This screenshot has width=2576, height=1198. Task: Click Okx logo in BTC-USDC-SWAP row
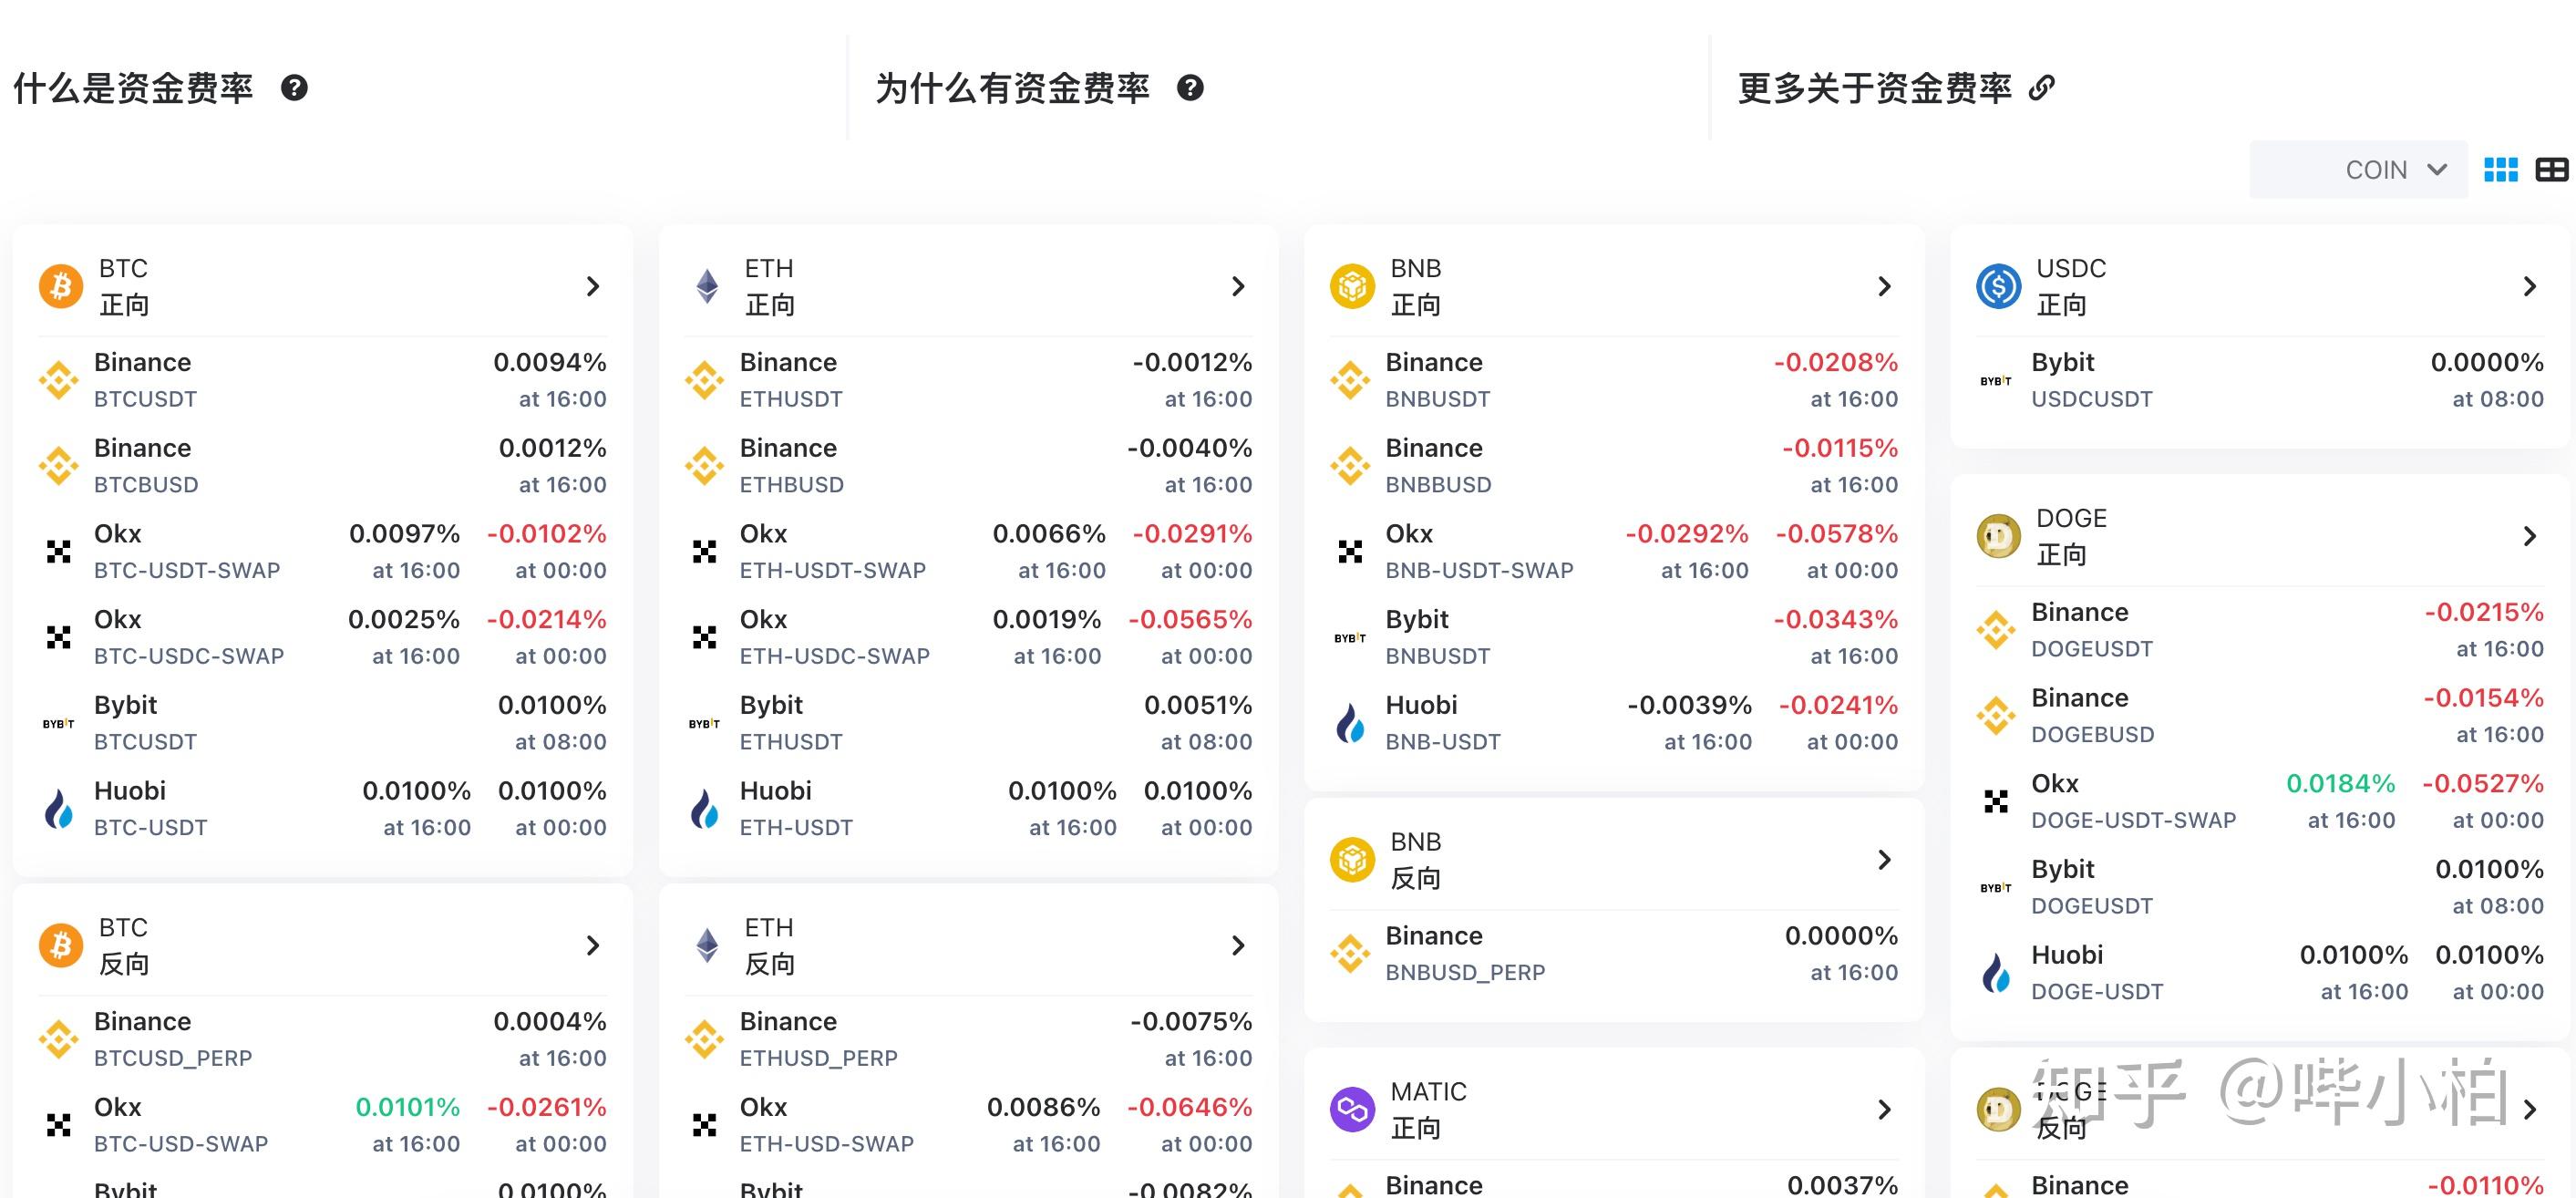pos(58,637)
